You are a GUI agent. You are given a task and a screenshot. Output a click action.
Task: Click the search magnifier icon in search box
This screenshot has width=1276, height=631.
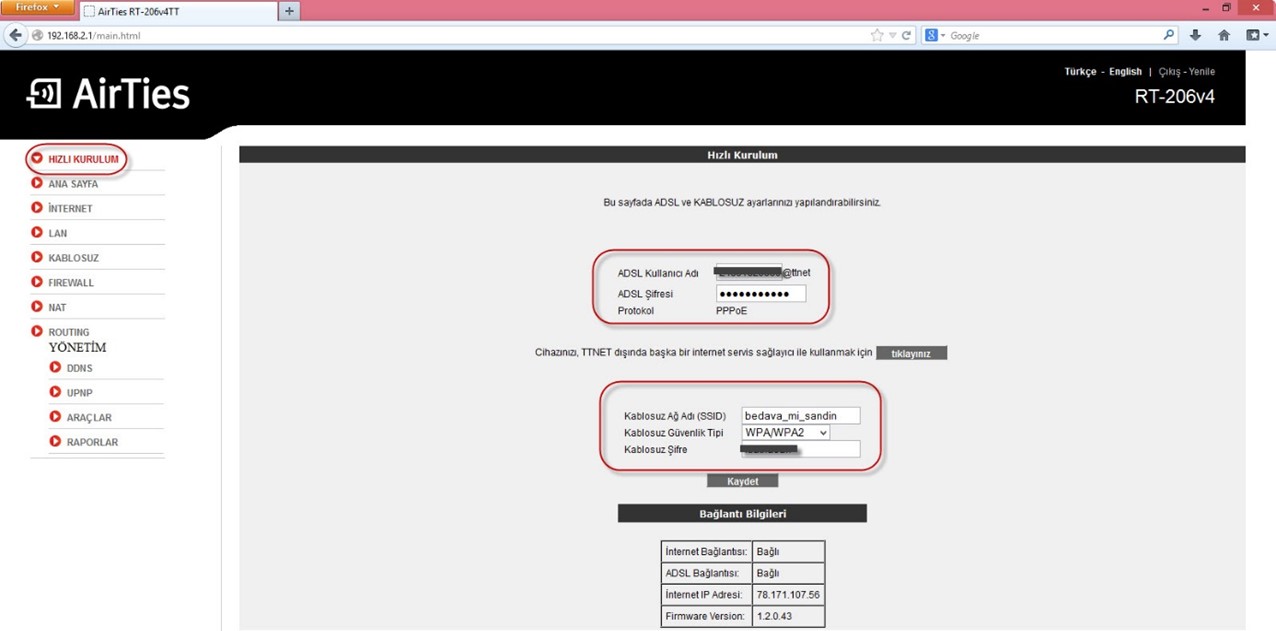pos(1169,35)
